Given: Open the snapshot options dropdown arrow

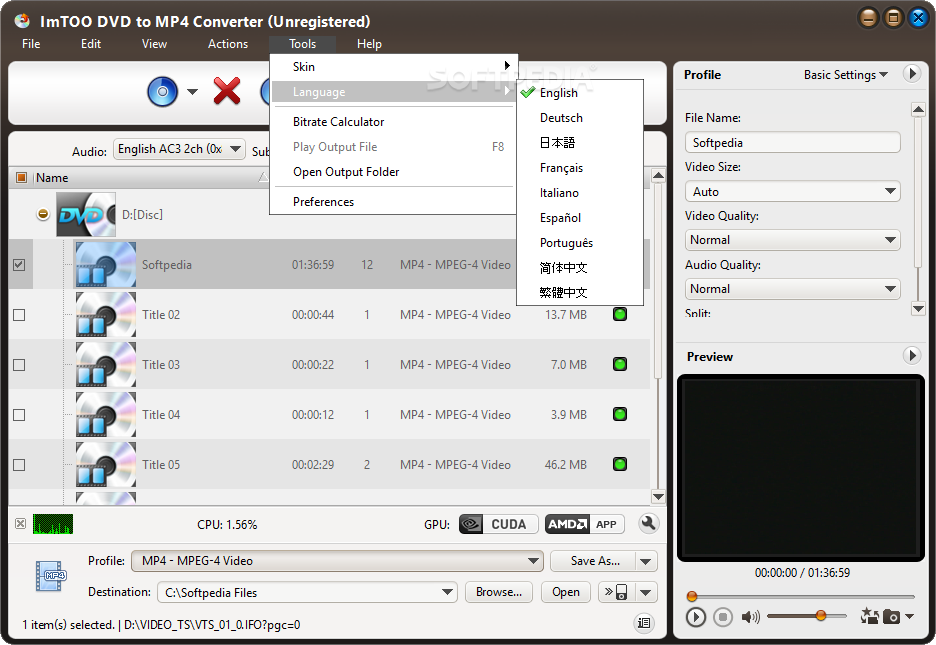Looking at the screenshot, I should pos(909,616).
